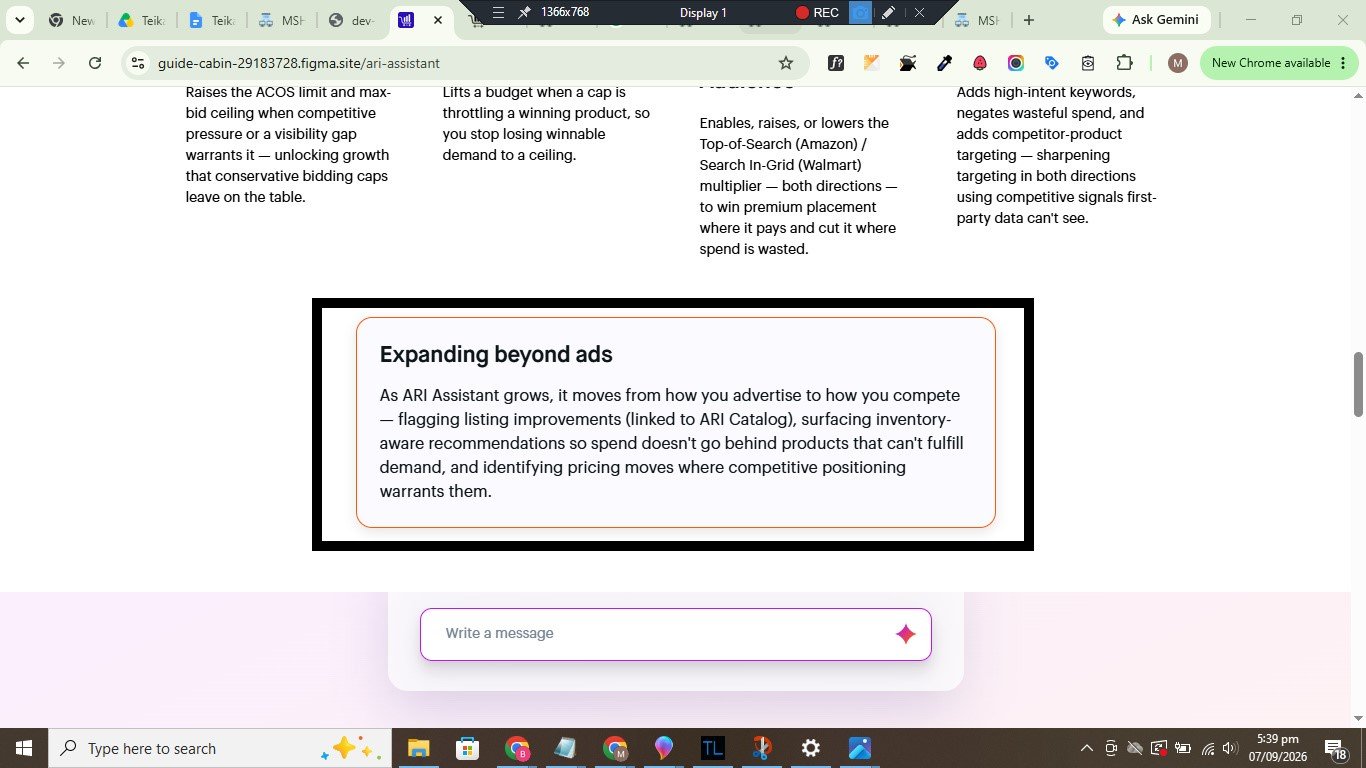Bookmark this page with the star icon

pos(786,63)
